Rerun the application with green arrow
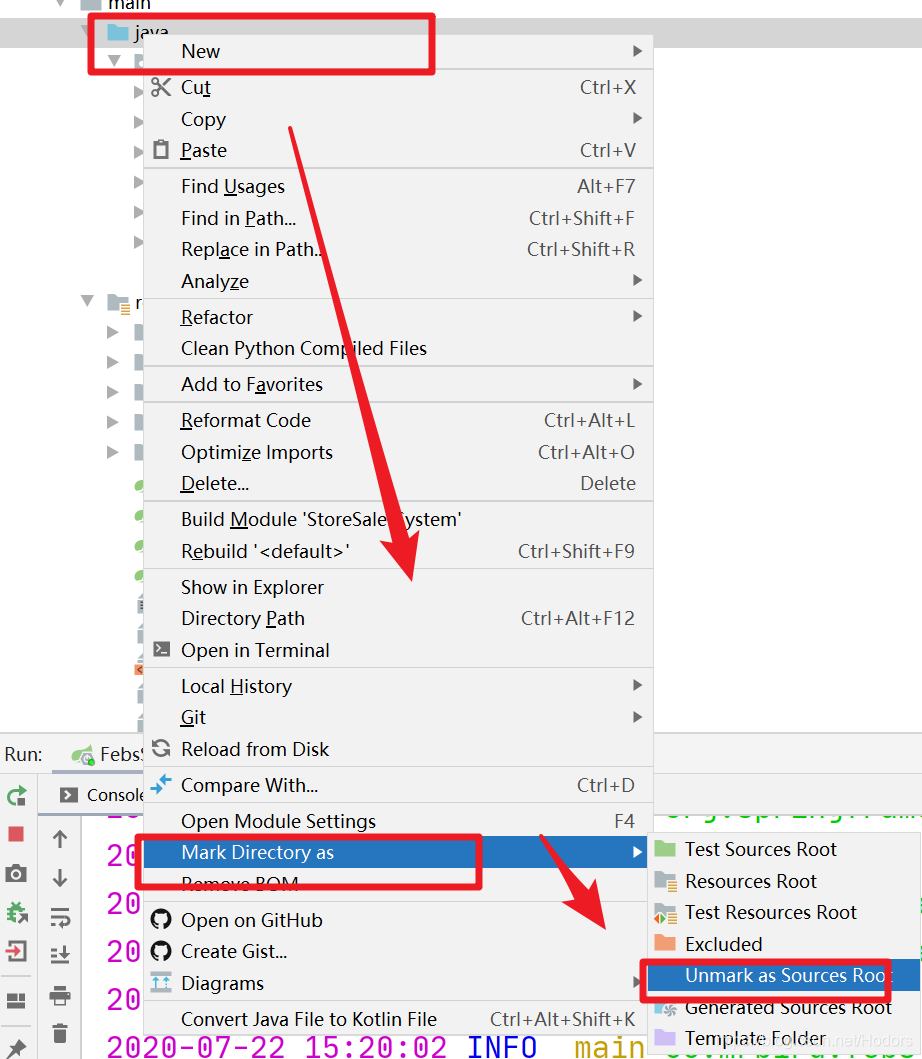Viewport: 922px width, 1059px height. [16, 796]
